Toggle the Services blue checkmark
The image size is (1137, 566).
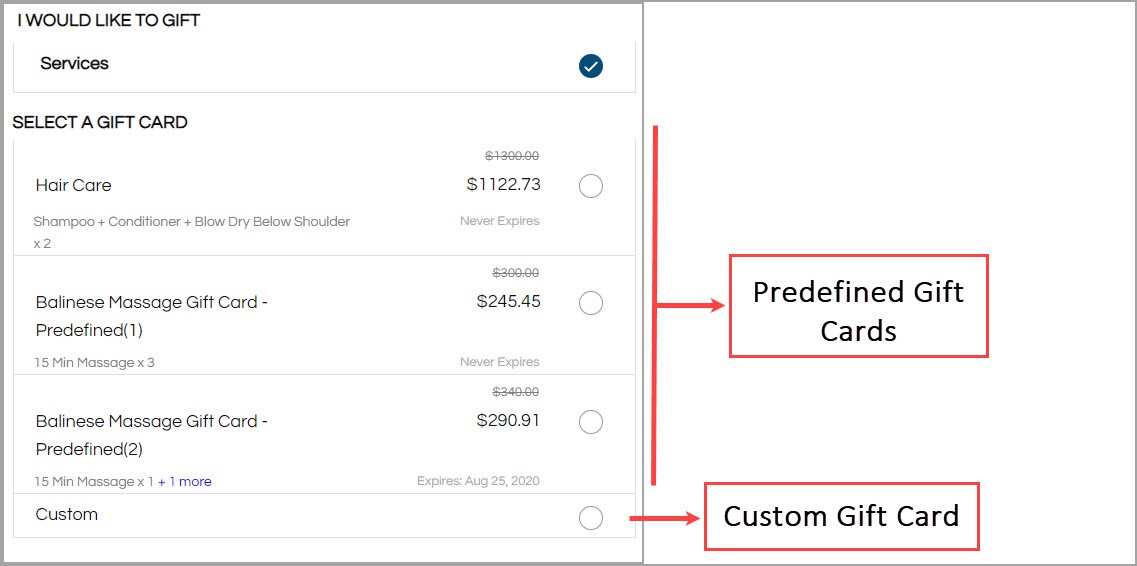point(591,66)
